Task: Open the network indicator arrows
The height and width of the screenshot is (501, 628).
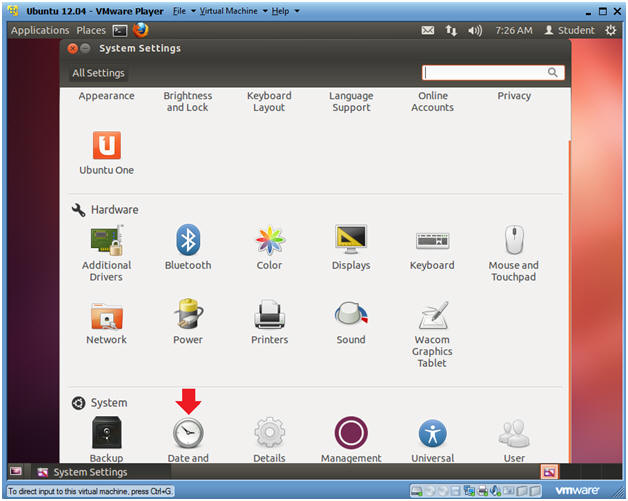Action: 451,30
